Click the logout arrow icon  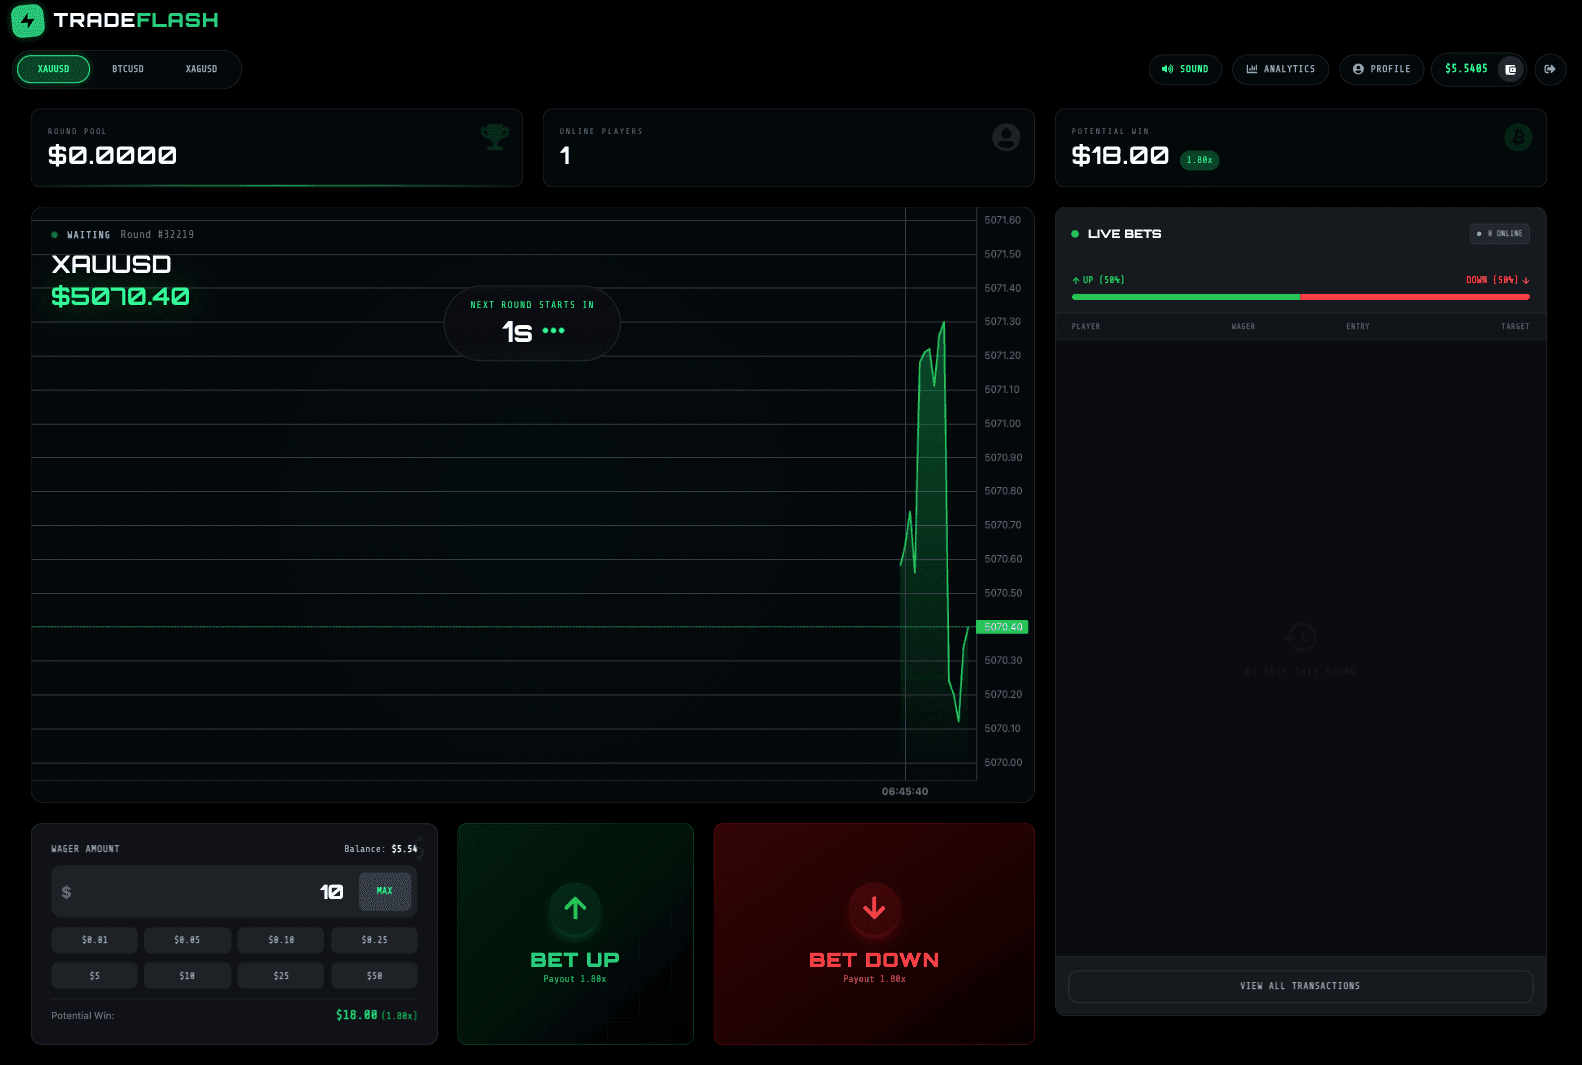1550,69
